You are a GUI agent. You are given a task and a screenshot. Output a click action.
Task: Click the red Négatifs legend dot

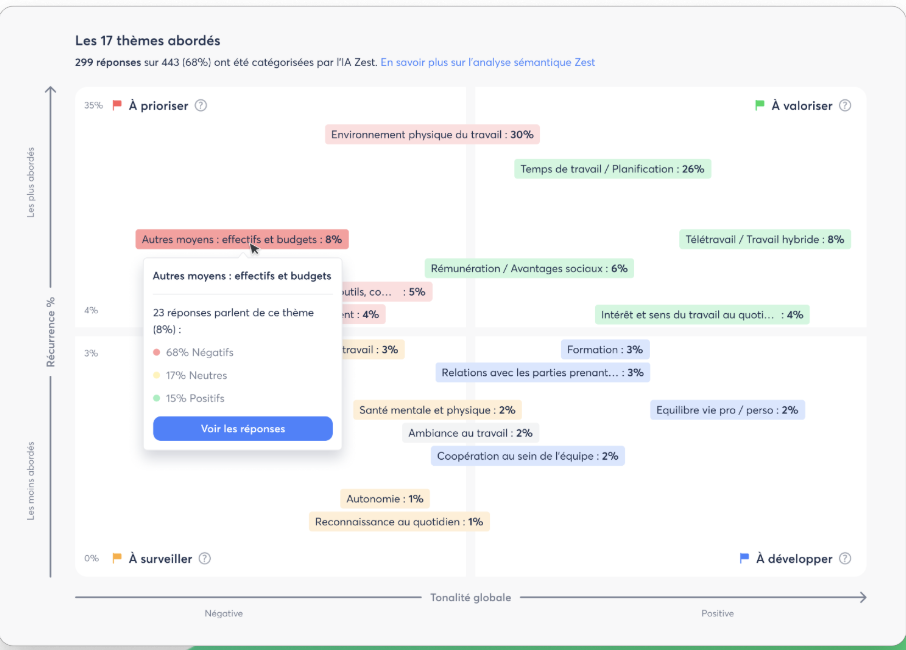157,352
